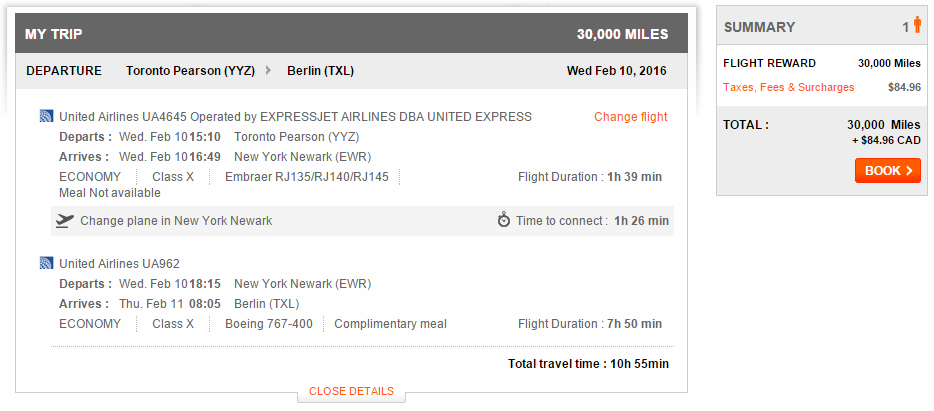934x411 pixels.
Task: Click the United Airlines logo beside flight UA4645
Action: [x=46, y=117]
